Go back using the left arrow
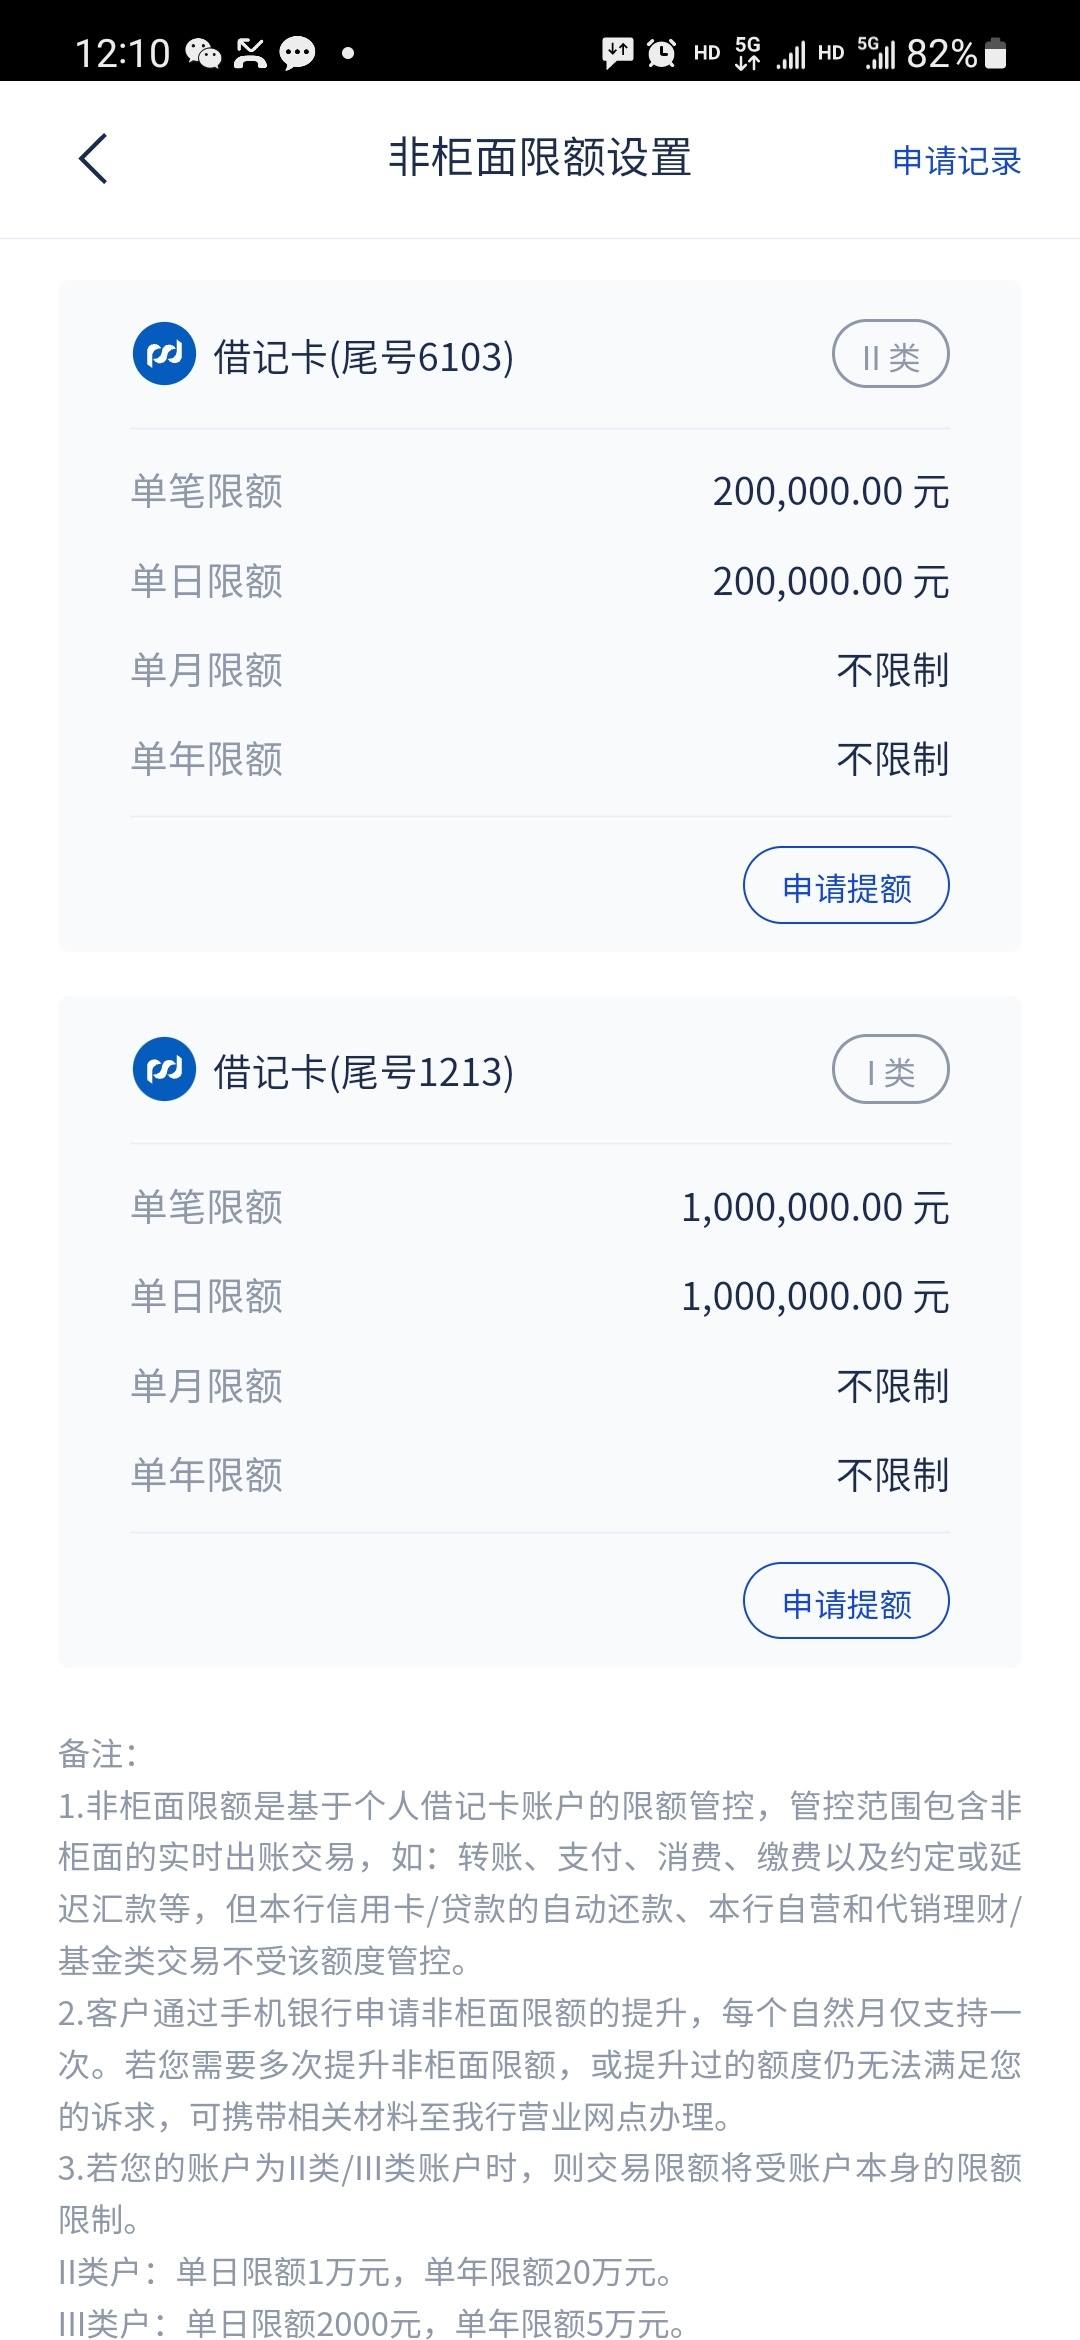The width and height of the screenshot is (1080, 2340). [93, 159]
